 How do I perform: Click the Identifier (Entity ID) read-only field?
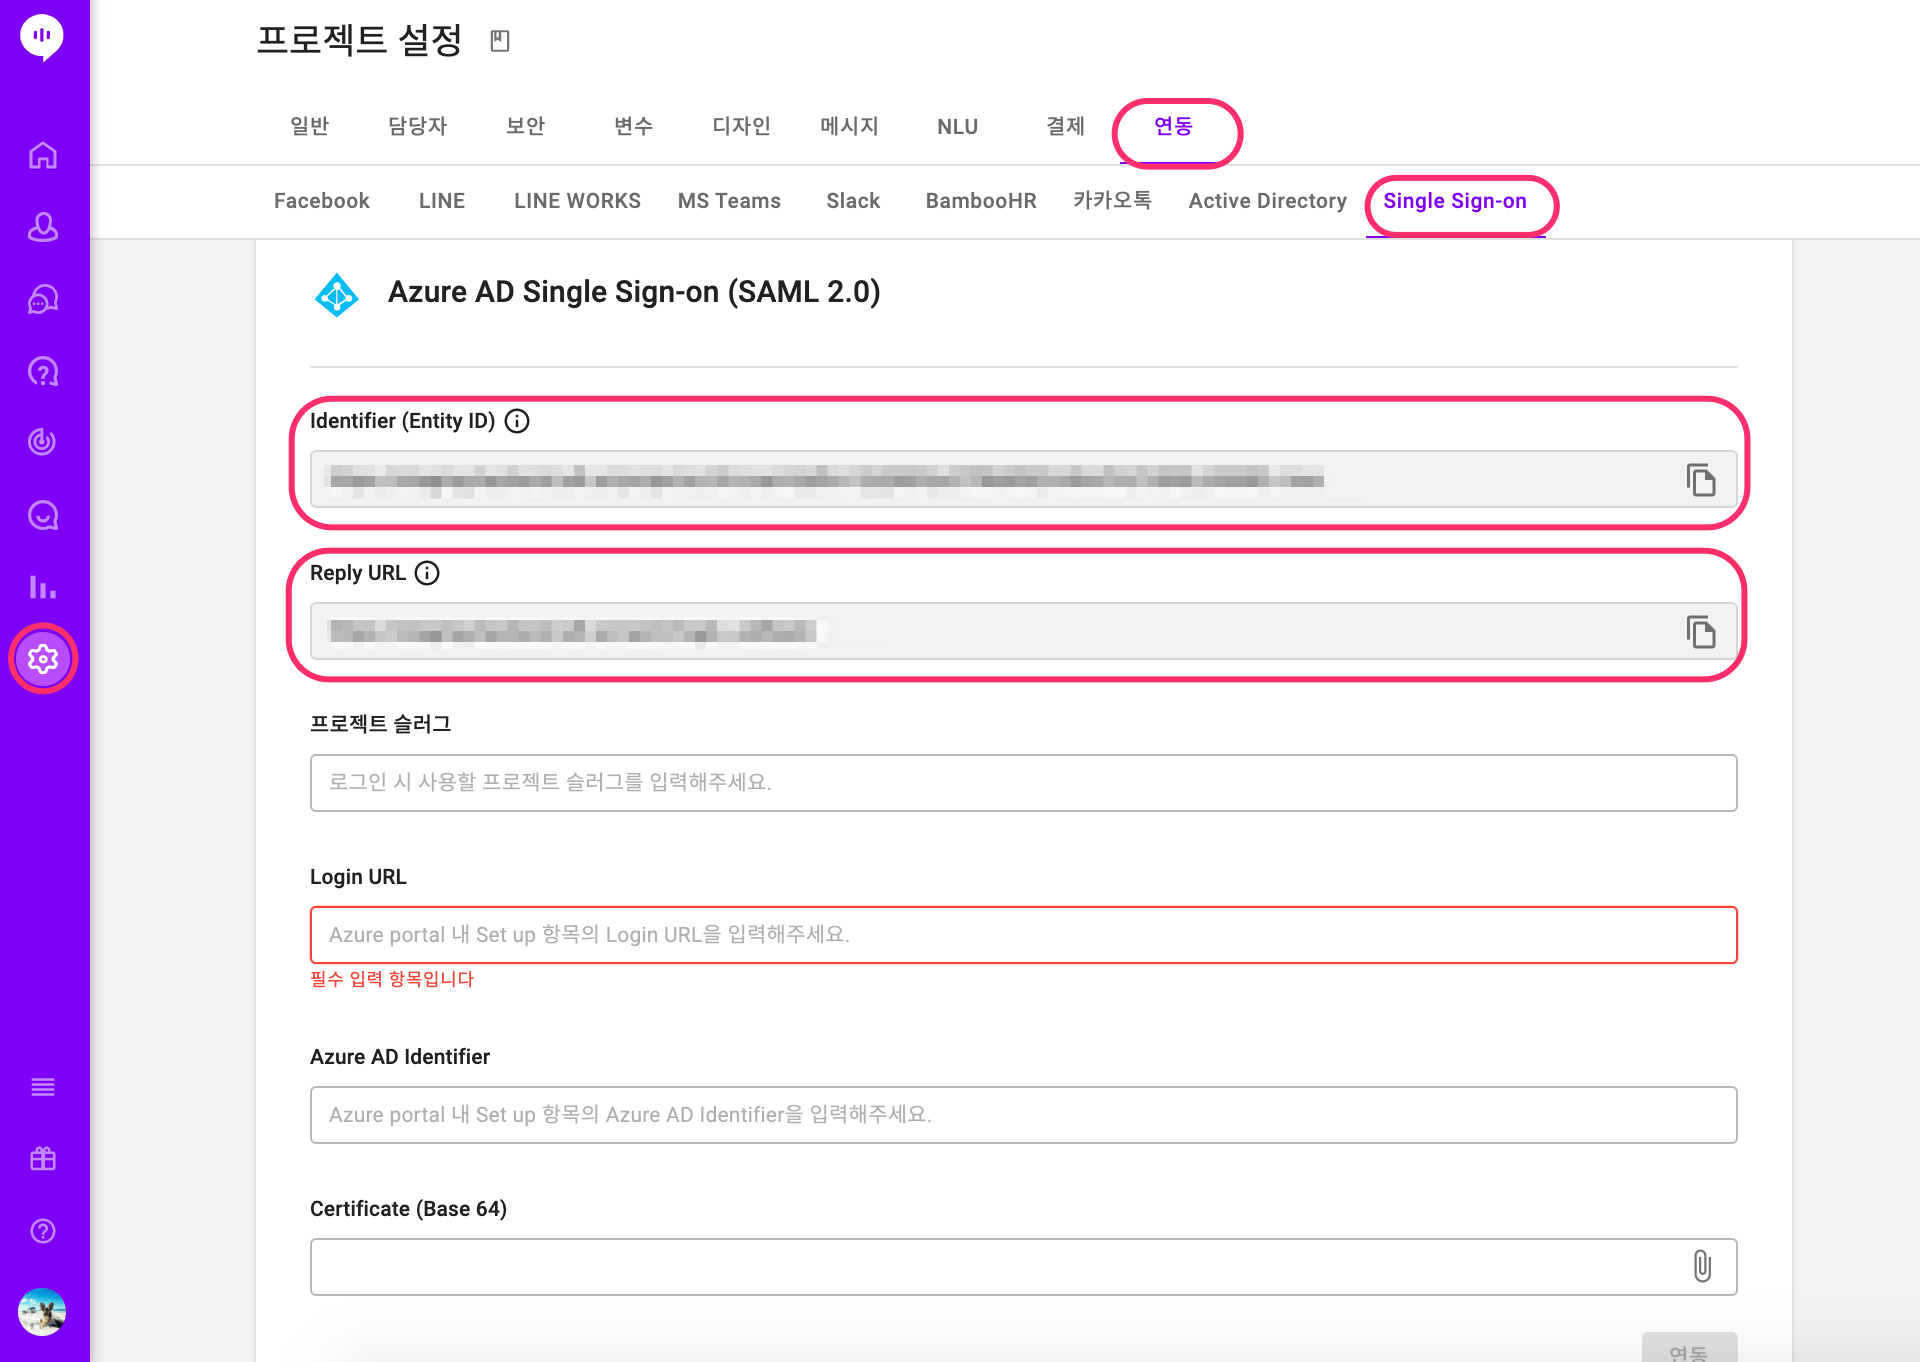1023,479
